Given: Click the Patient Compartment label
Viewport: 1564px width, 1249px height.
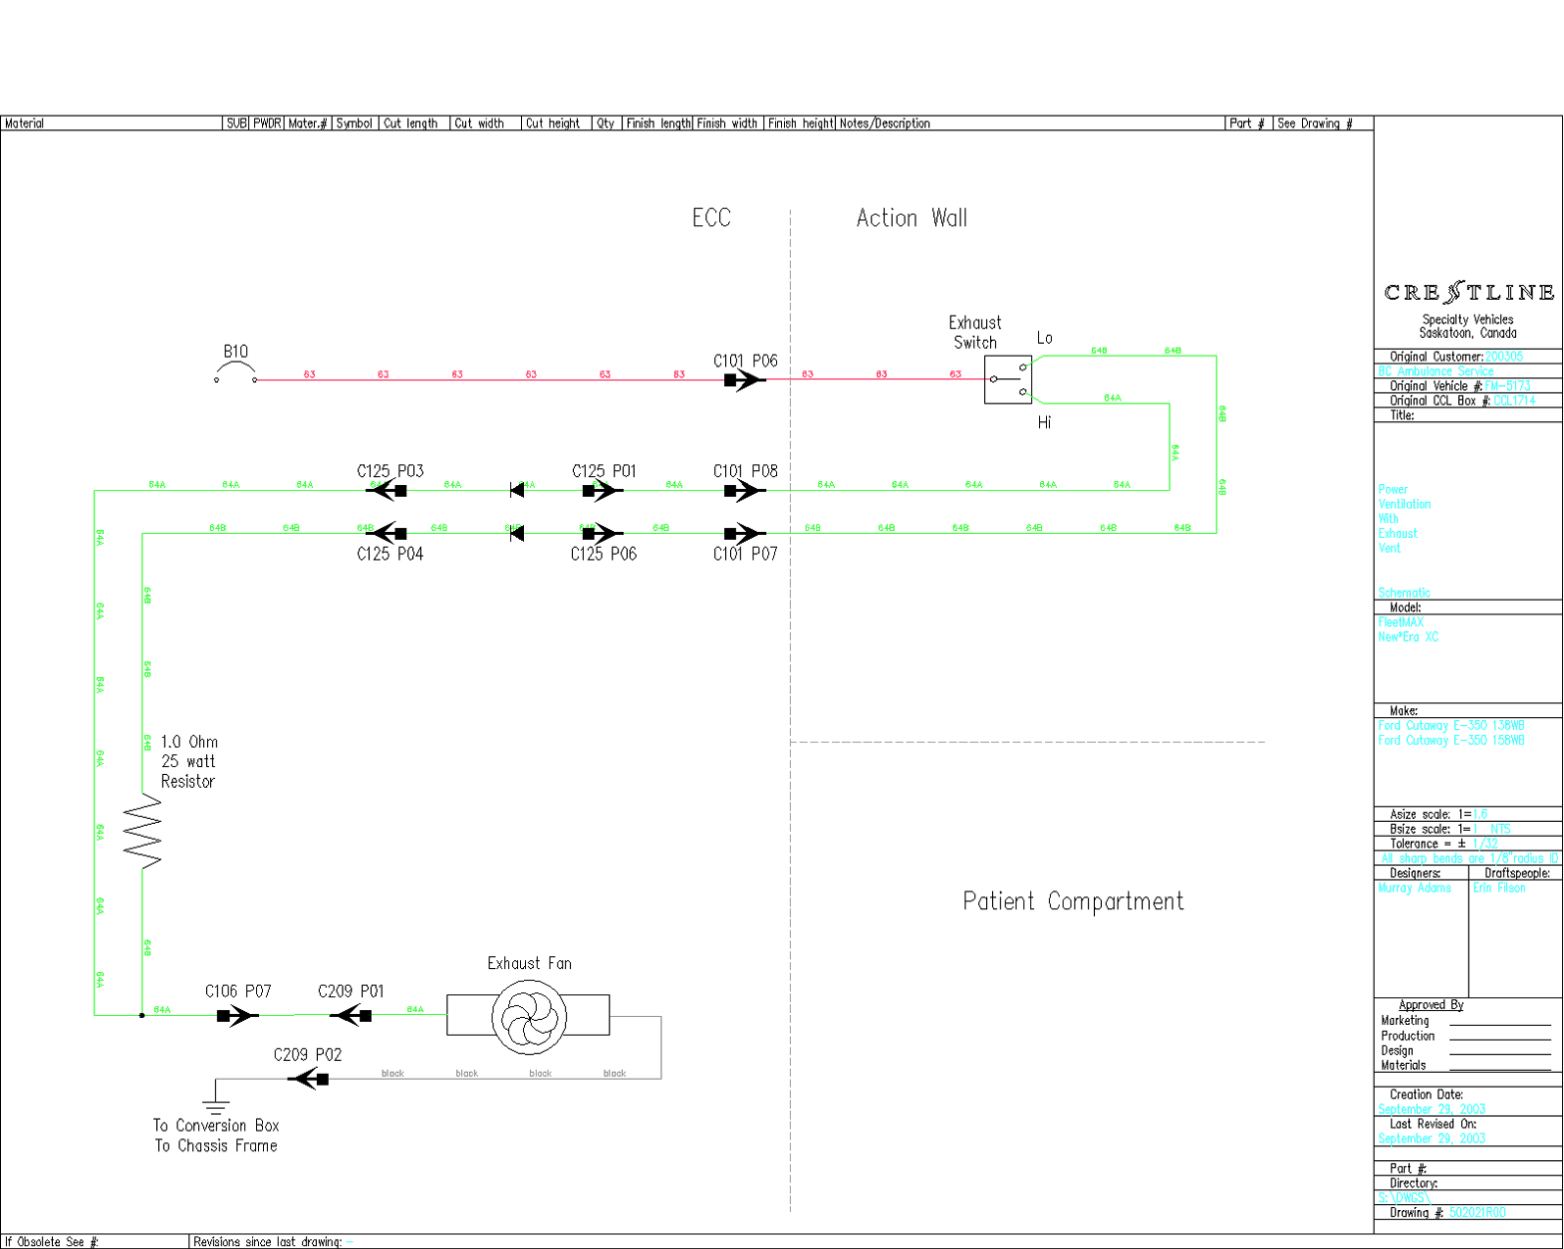Looking at the screenshot, I should pyautogui.click(x=1073, y=901).
